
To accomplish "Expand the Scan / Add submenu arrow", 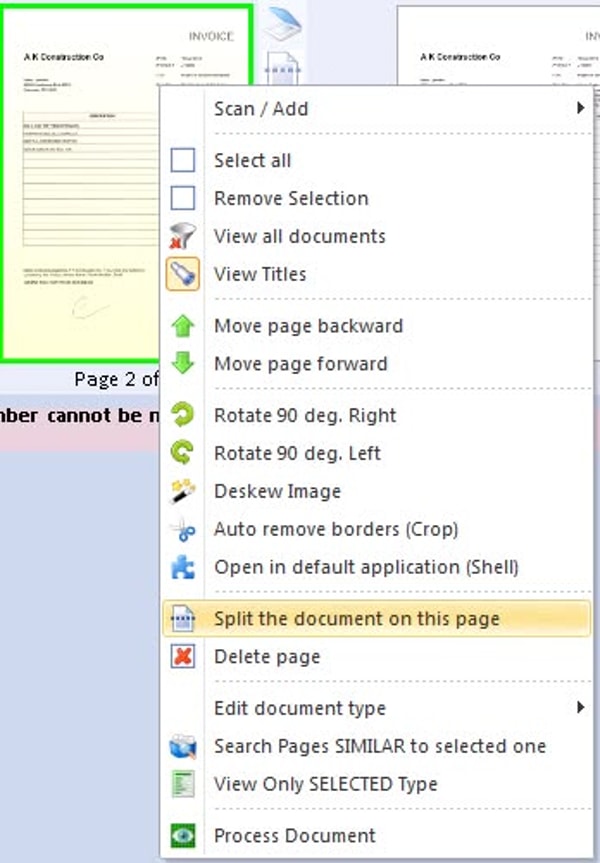I will click(x=580, y=108).
